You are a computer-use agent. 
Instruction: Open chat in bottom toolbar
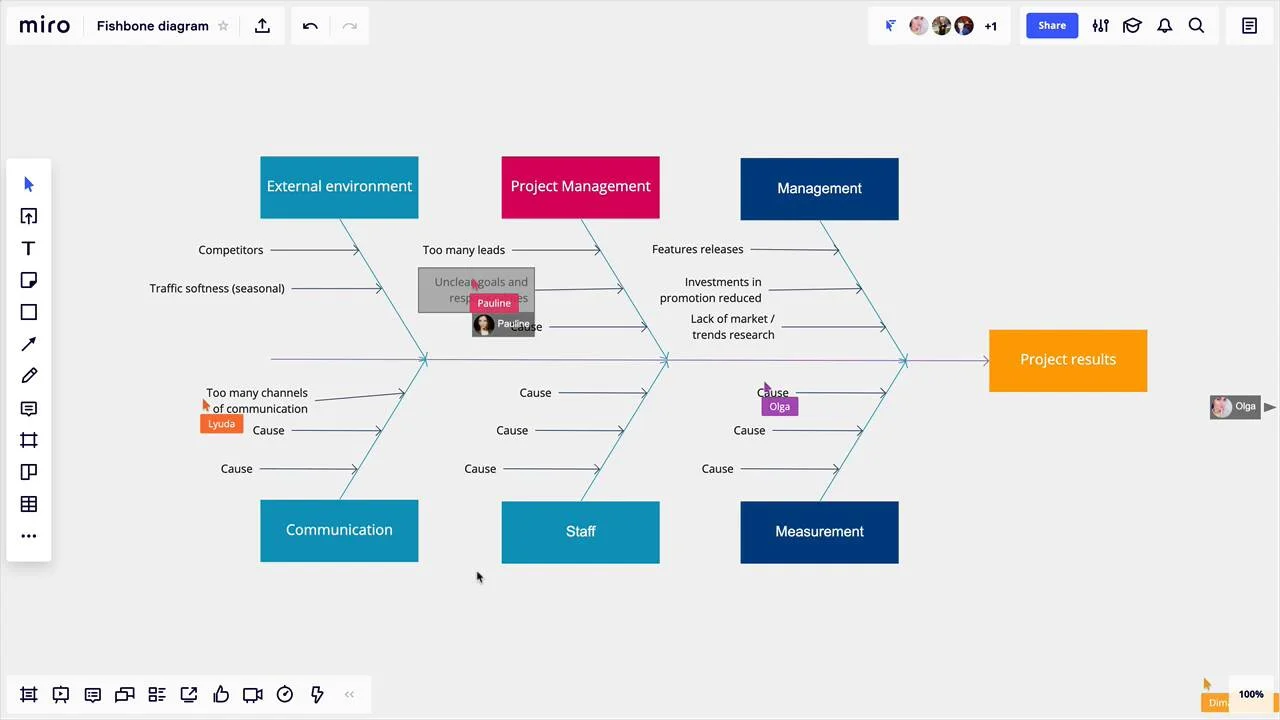point(125,695)
